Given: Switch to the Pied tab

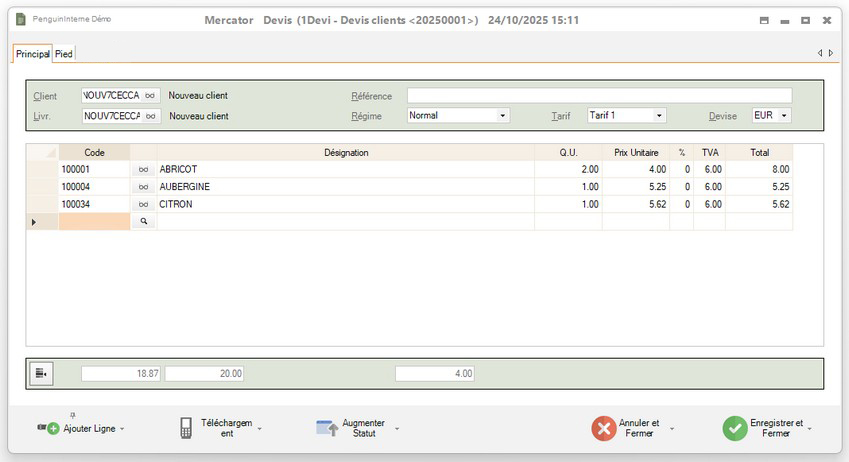Looking at the screenshot, I should (x=64, y=54).
